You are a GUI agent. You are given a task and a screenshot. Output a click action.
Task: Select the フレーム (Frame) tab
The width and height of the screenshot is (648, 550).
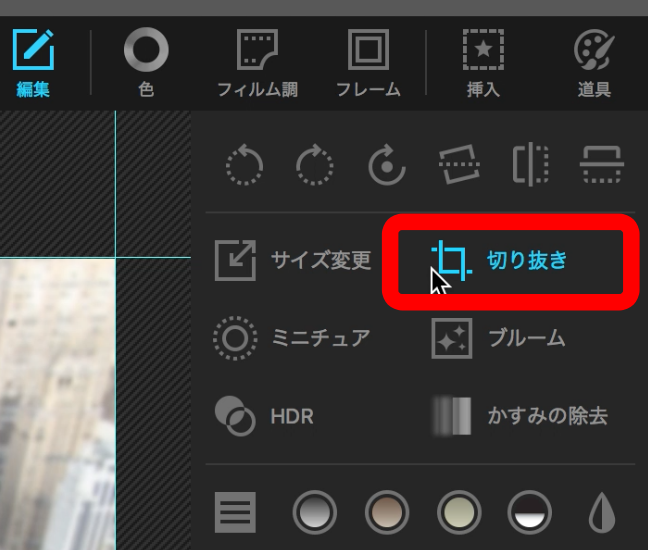(x=368, y=63)
